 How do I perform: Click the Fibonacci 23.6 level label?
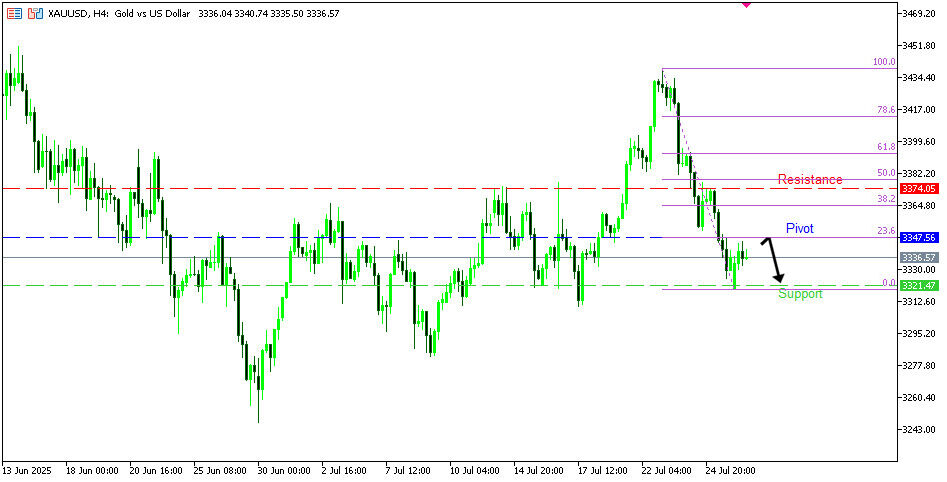pyautogui.click(x=886, y=231)
